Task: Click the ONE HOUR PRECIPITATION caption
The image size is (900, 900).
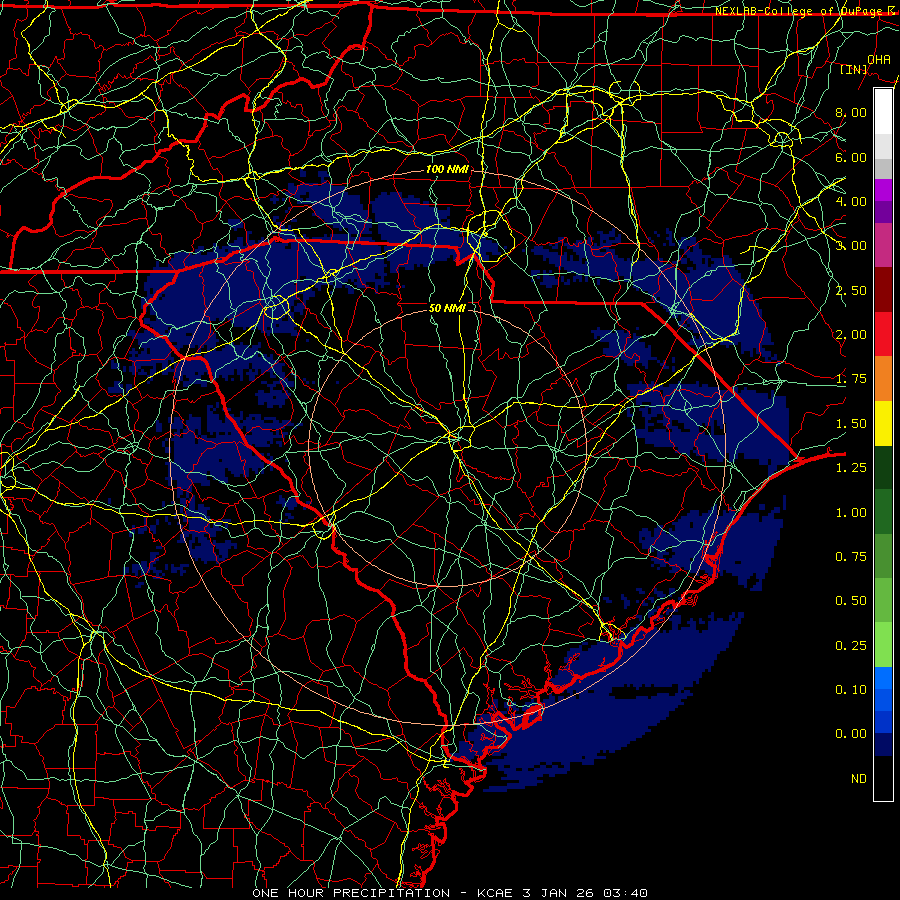Action: pyautogui.click(x=351, y=893)
